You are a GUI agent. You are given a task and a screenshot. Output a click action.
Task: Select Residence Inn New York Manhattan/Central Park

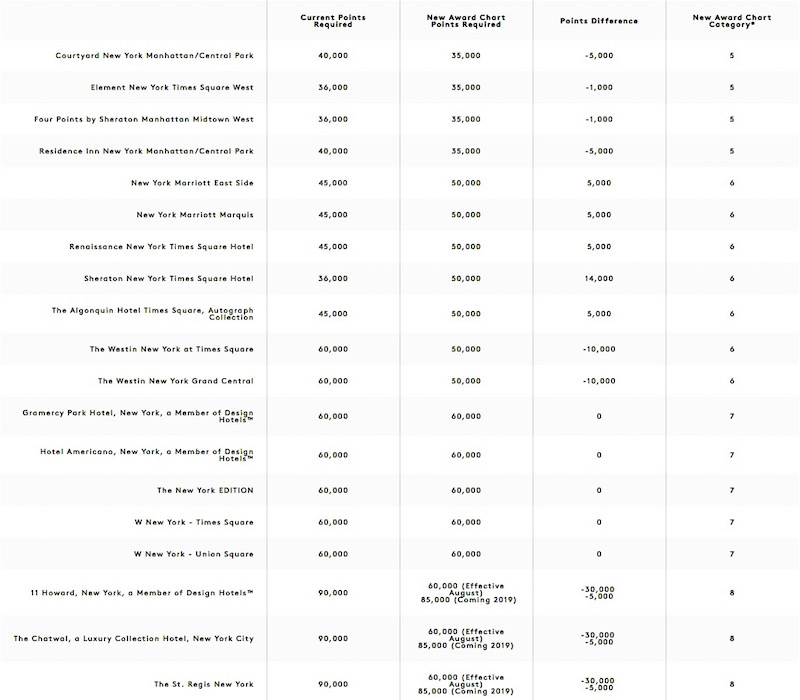(146, 151)
